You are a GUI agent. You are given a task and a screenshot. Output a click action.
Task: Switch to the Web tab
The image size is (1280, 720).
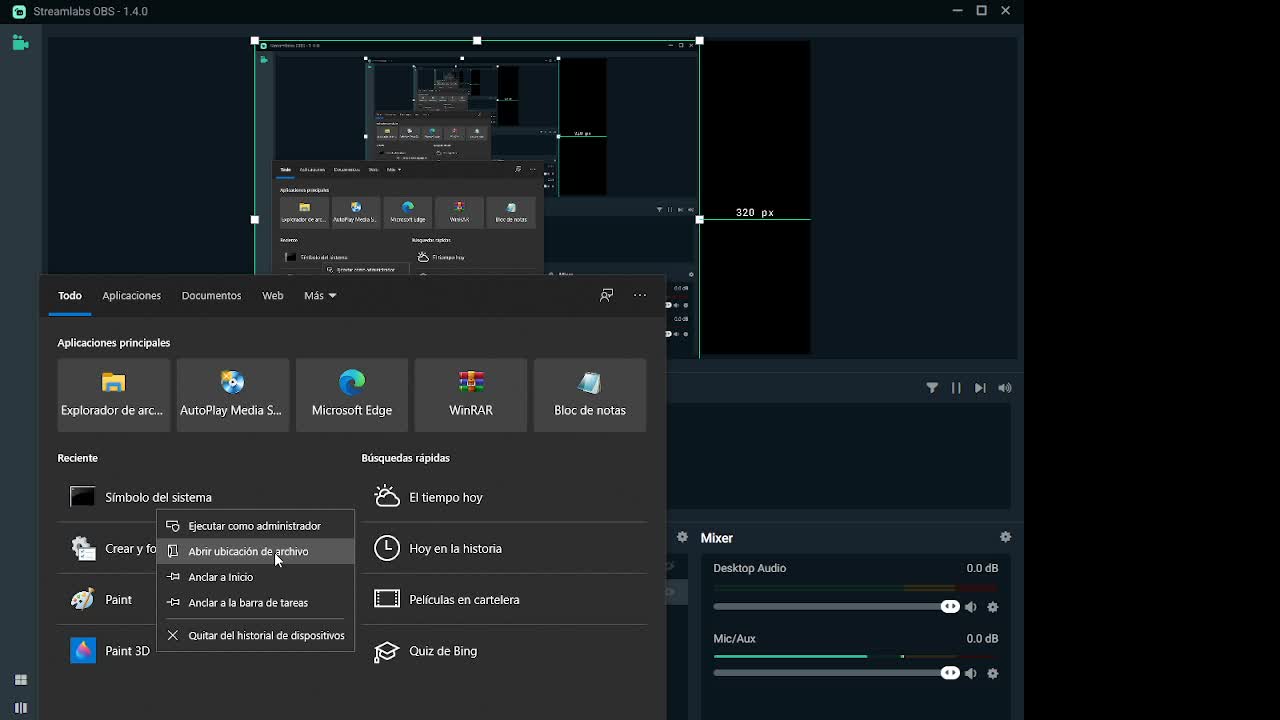tap(273, 296)
